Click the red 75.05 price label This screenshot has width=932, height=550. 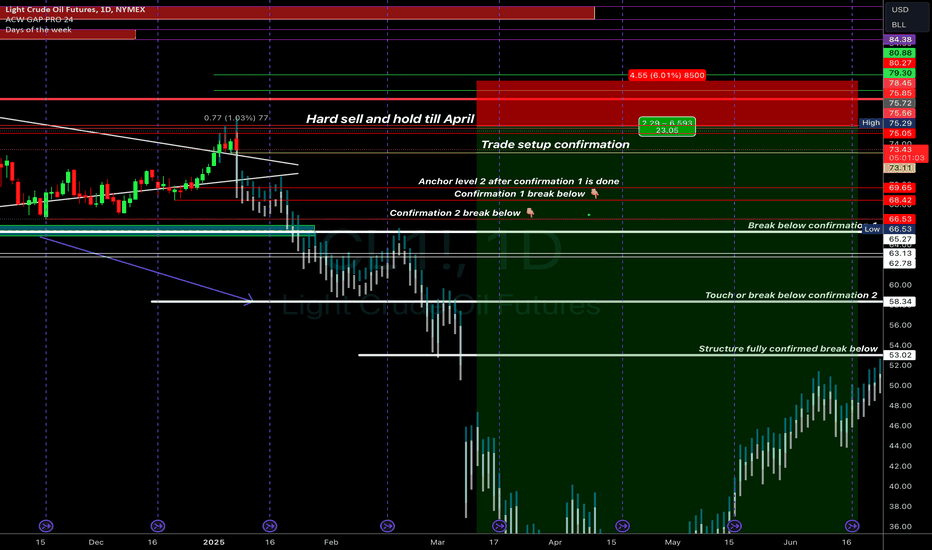tap(900, 134)
